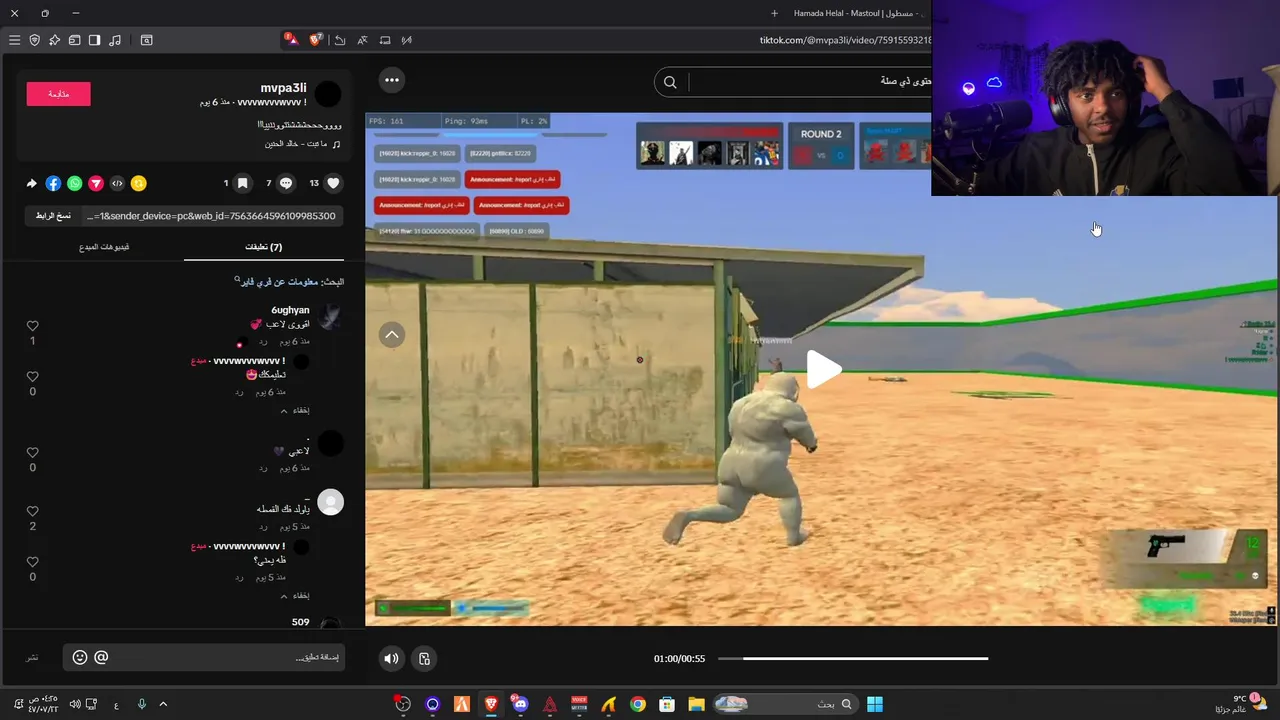This screenshot has height=720, width=1280.
Task: Bookmark the video with favorites icon (1)
Action: pyautogui.click(x=242, y=183)
